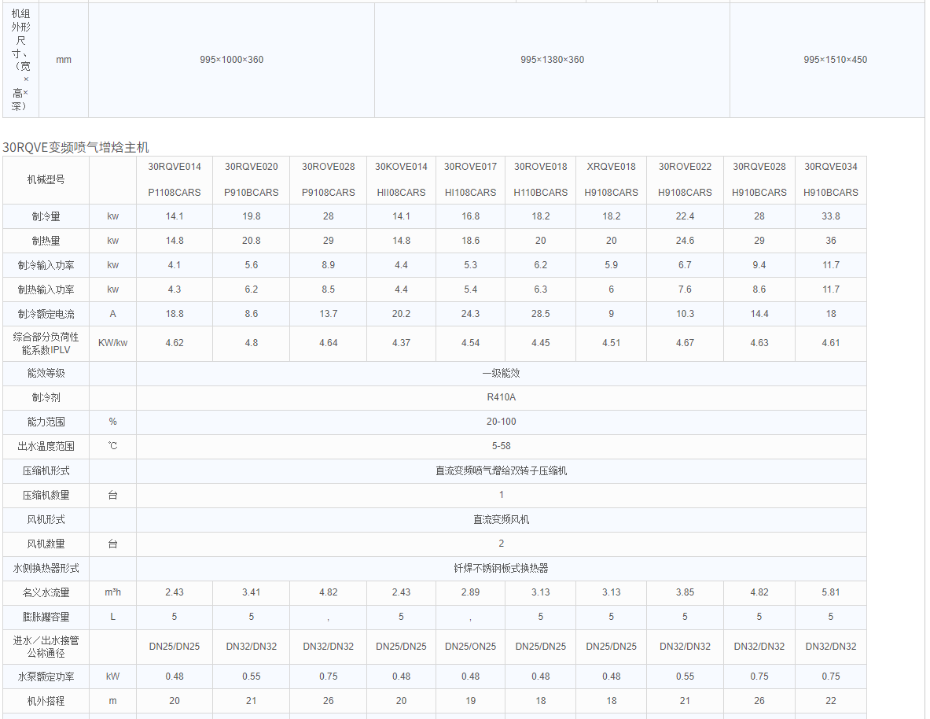The width and height of the screenshot is (930, 719).
Task: Select the 机械型号 header cell
Action: (x=45, y=180)
